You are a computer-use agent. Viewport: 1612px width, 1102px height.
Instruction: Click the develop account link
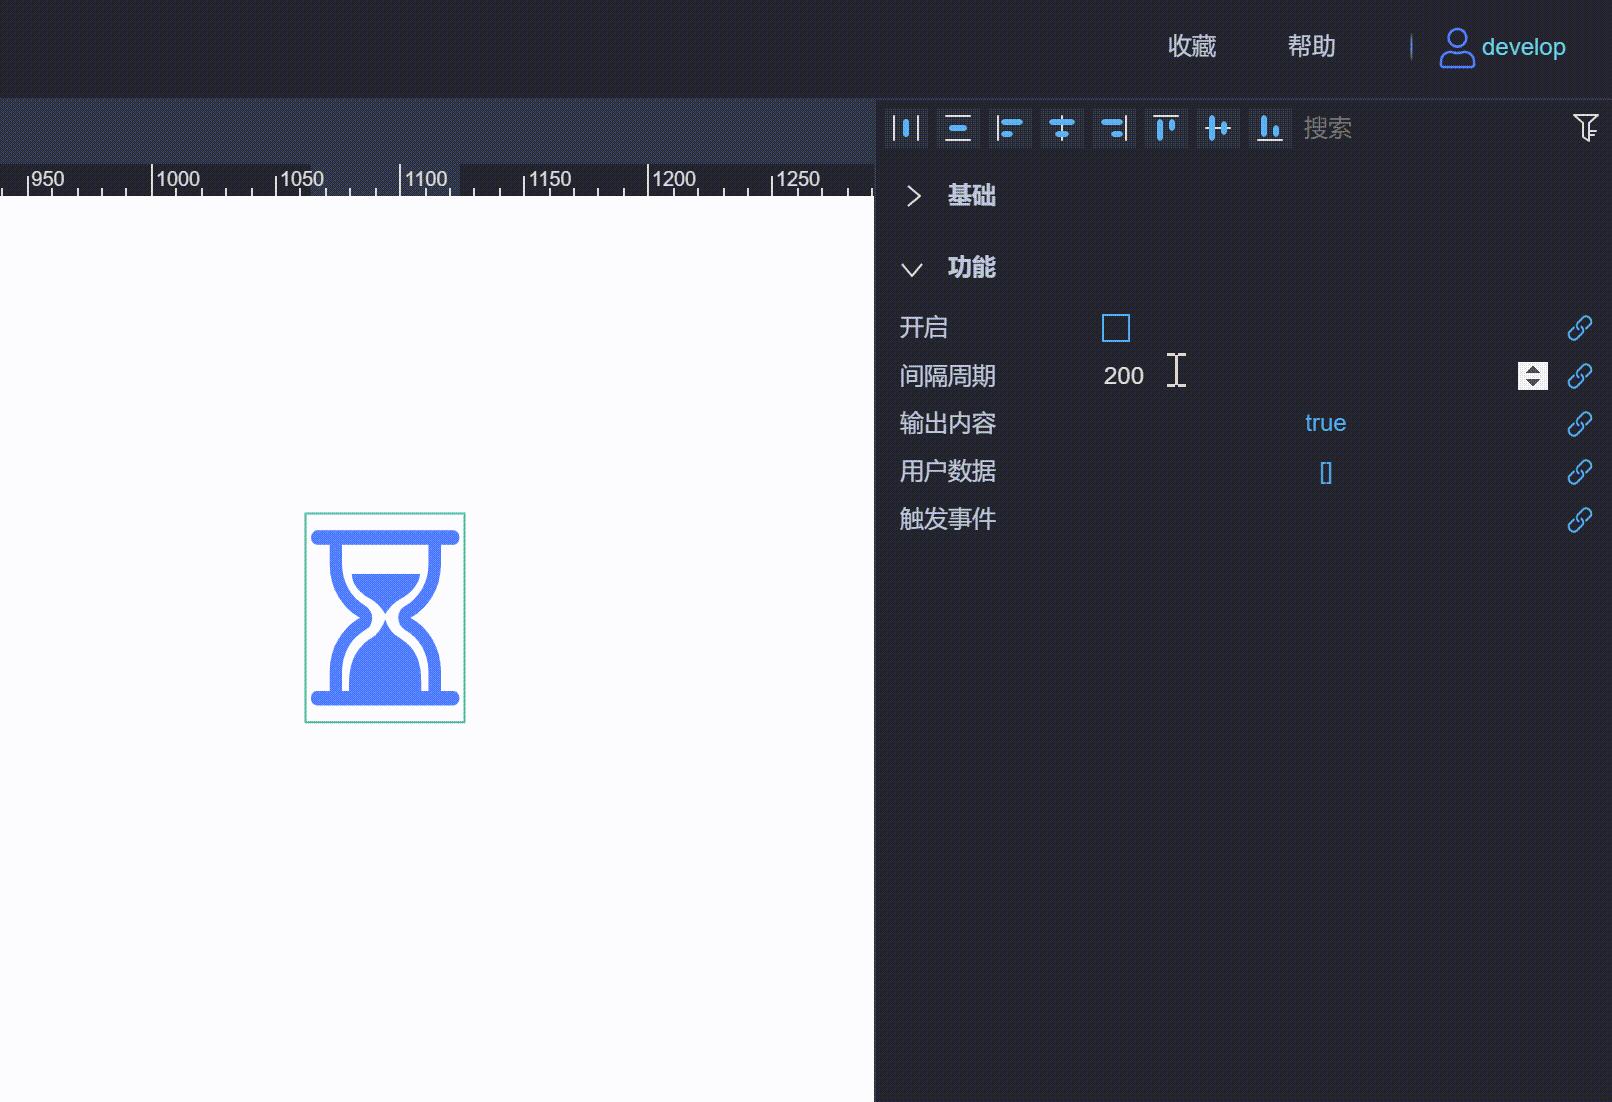pos(1524,46)
